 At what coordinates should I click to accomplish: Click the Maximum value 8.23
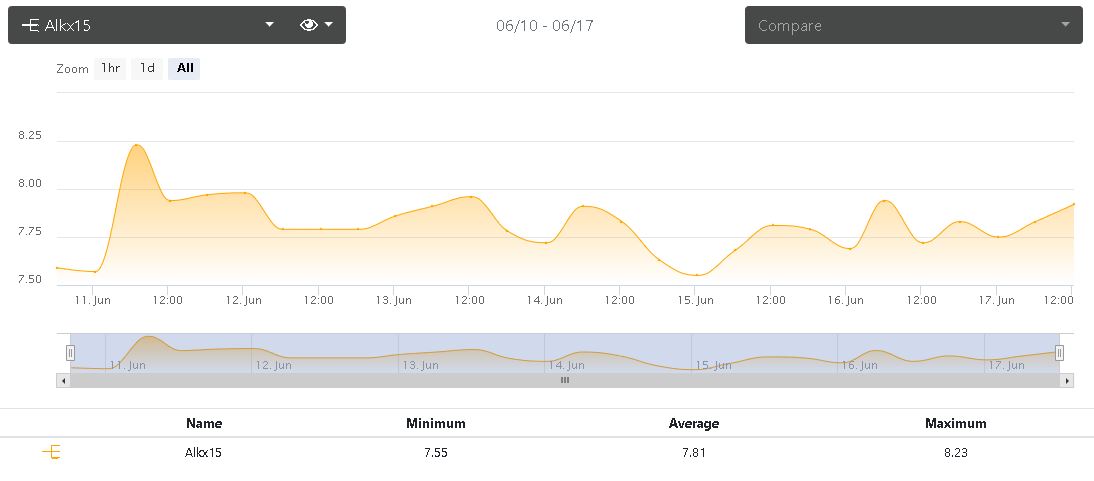coord(956,452)
